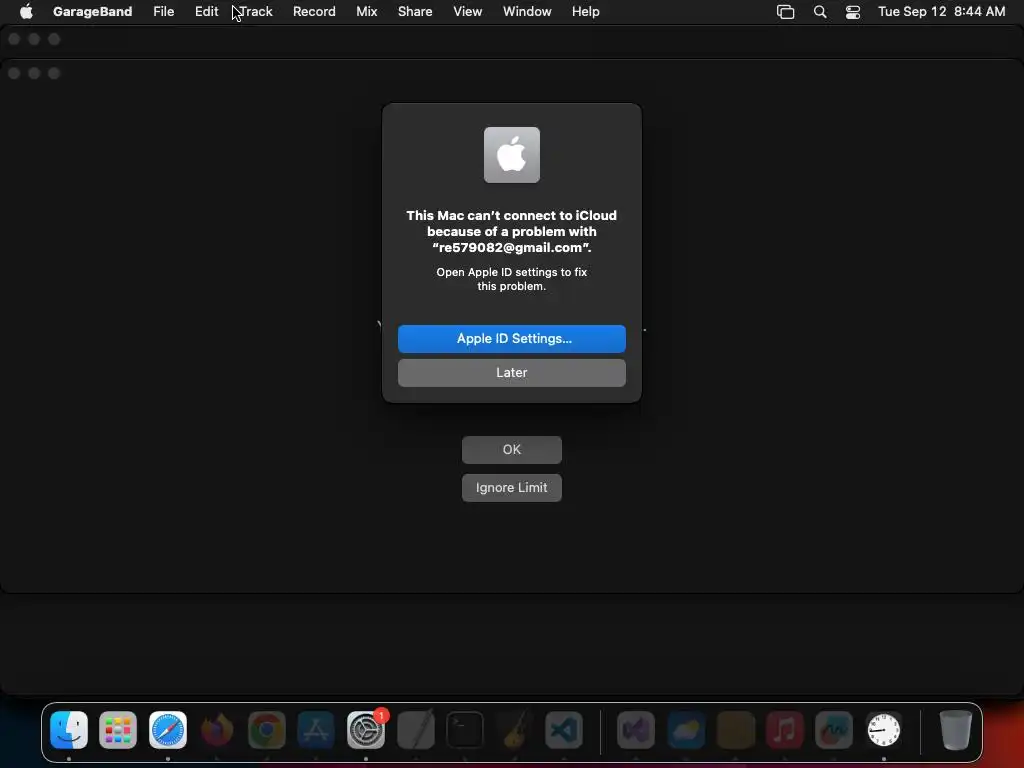
Task: Open Terminal from the Dock
Action: 465,729
